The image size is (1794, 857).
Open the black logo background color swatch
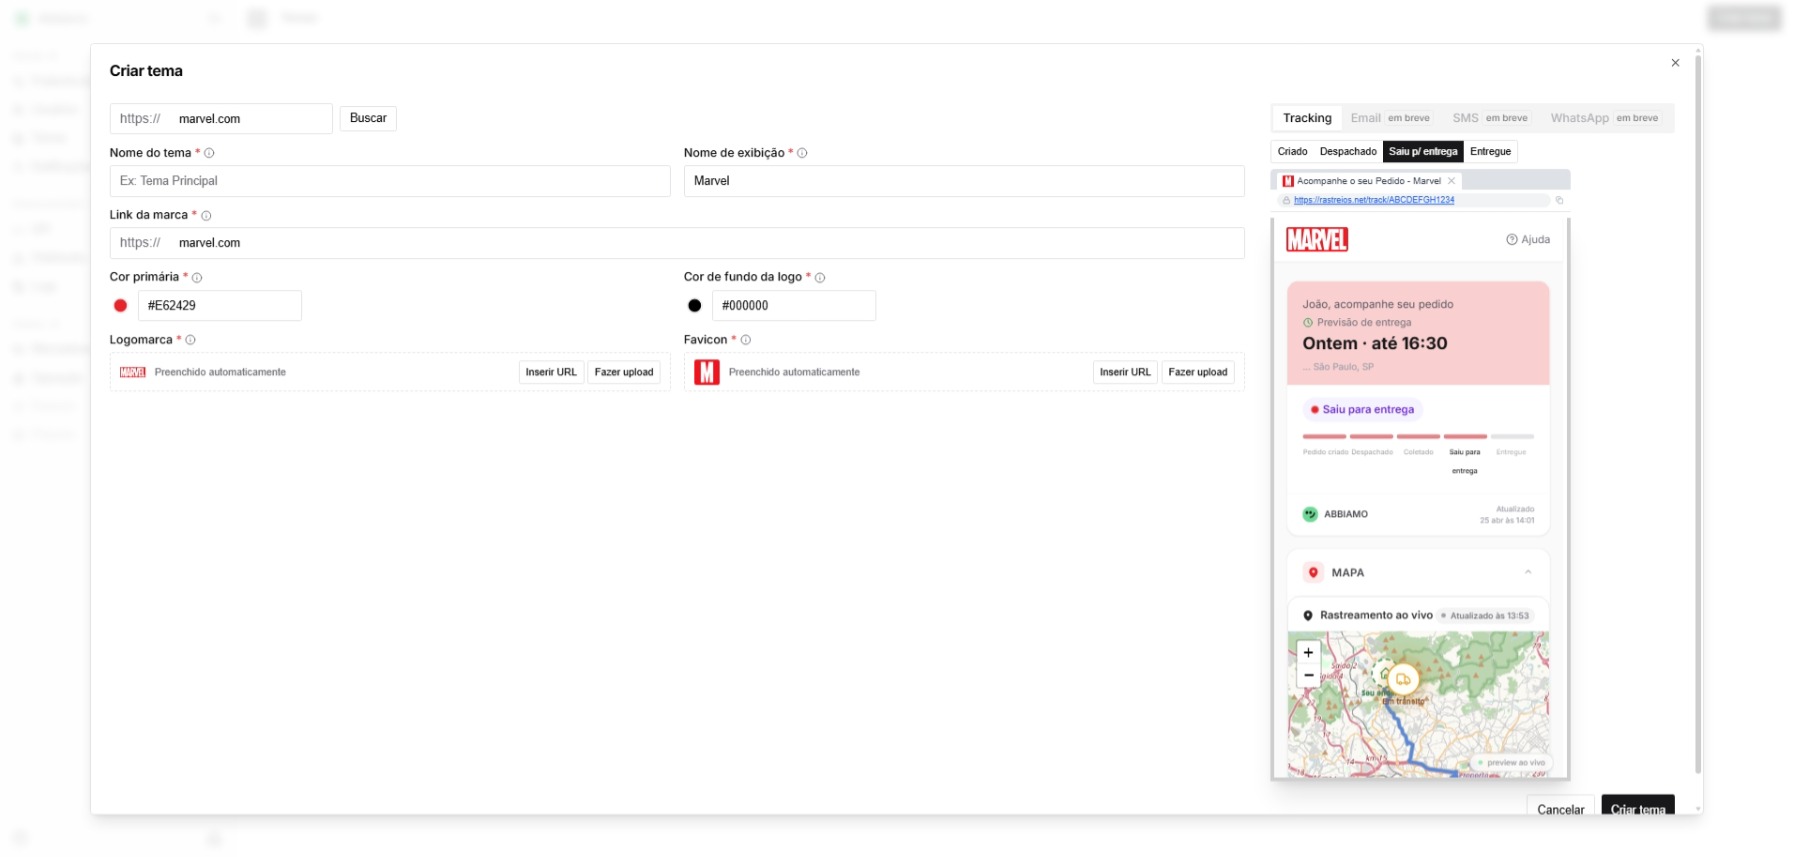[695, 306]
